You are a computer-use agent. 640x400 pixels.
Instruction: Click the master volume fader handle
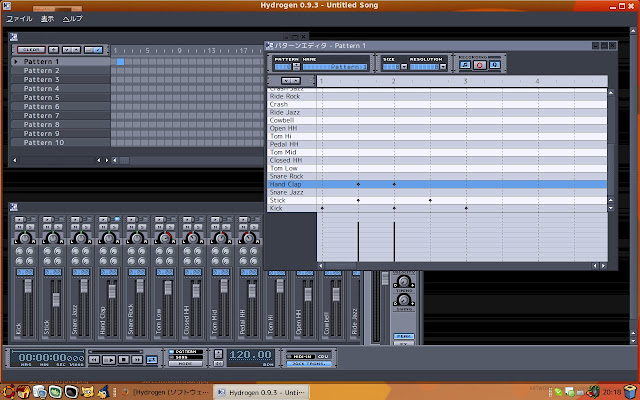385,278
